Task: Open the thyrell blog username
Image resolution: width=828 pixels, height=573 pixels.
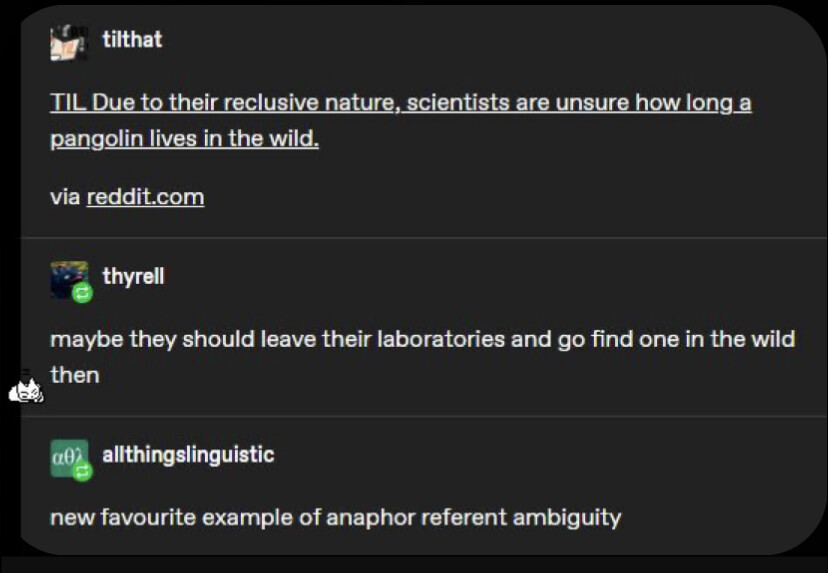Action: (133, 276)
